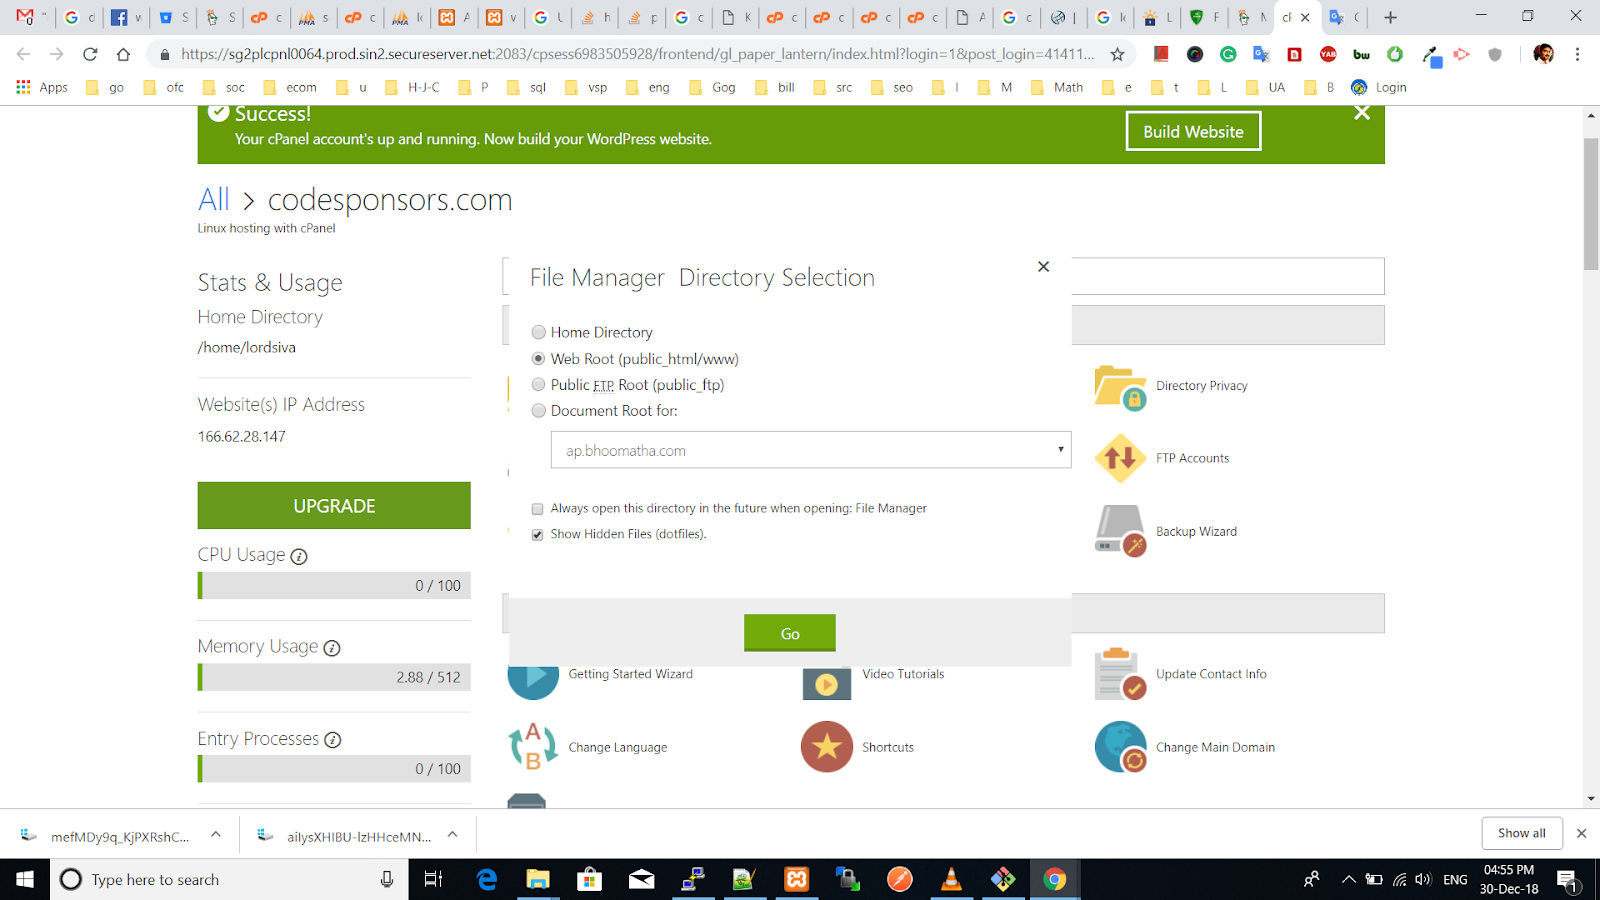The height and width of the screenshot is (900, 1600).
Task: Open File Explorer from taskbar
Action: (538, 879)
